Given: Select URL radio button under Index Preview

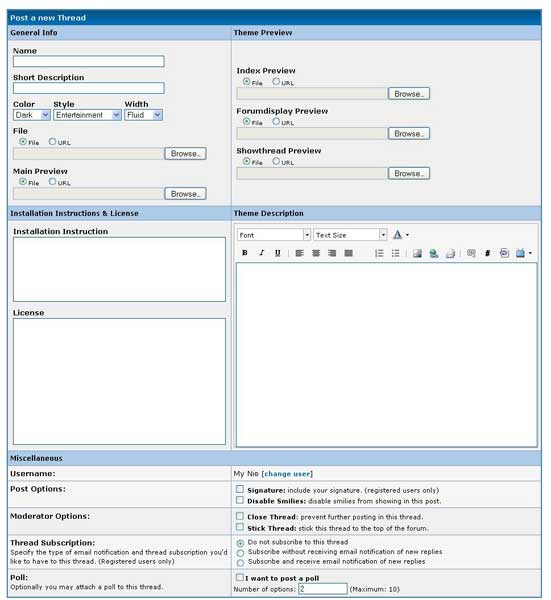Looking at the screenshot, I should click(x=276, y=82).
